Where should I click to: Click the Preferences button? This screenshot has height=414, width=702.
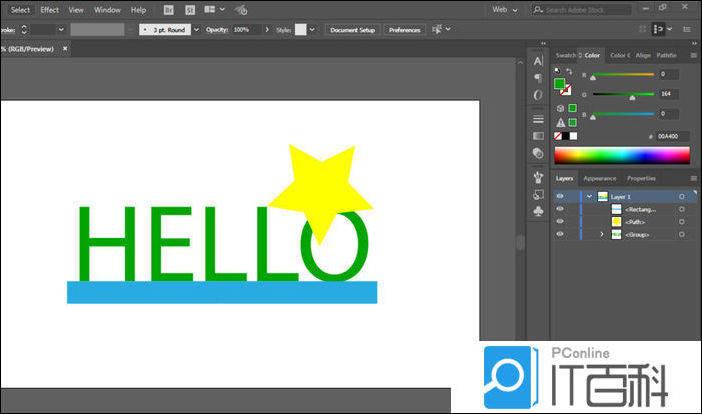(x=404, y=30)
